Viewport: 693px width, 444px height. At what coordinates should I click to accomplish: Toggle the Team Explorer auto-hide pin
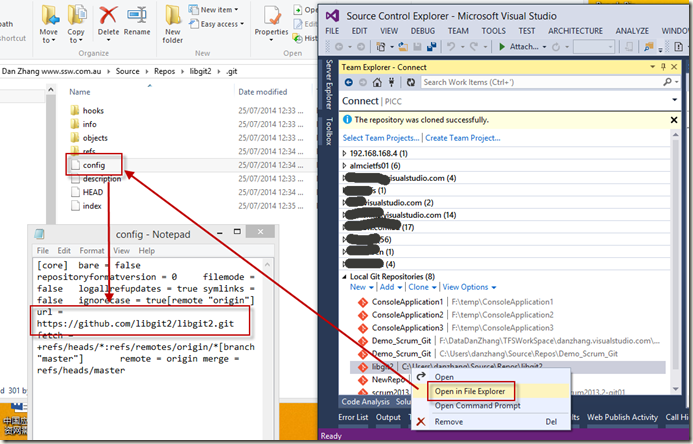tap(663, 67)
